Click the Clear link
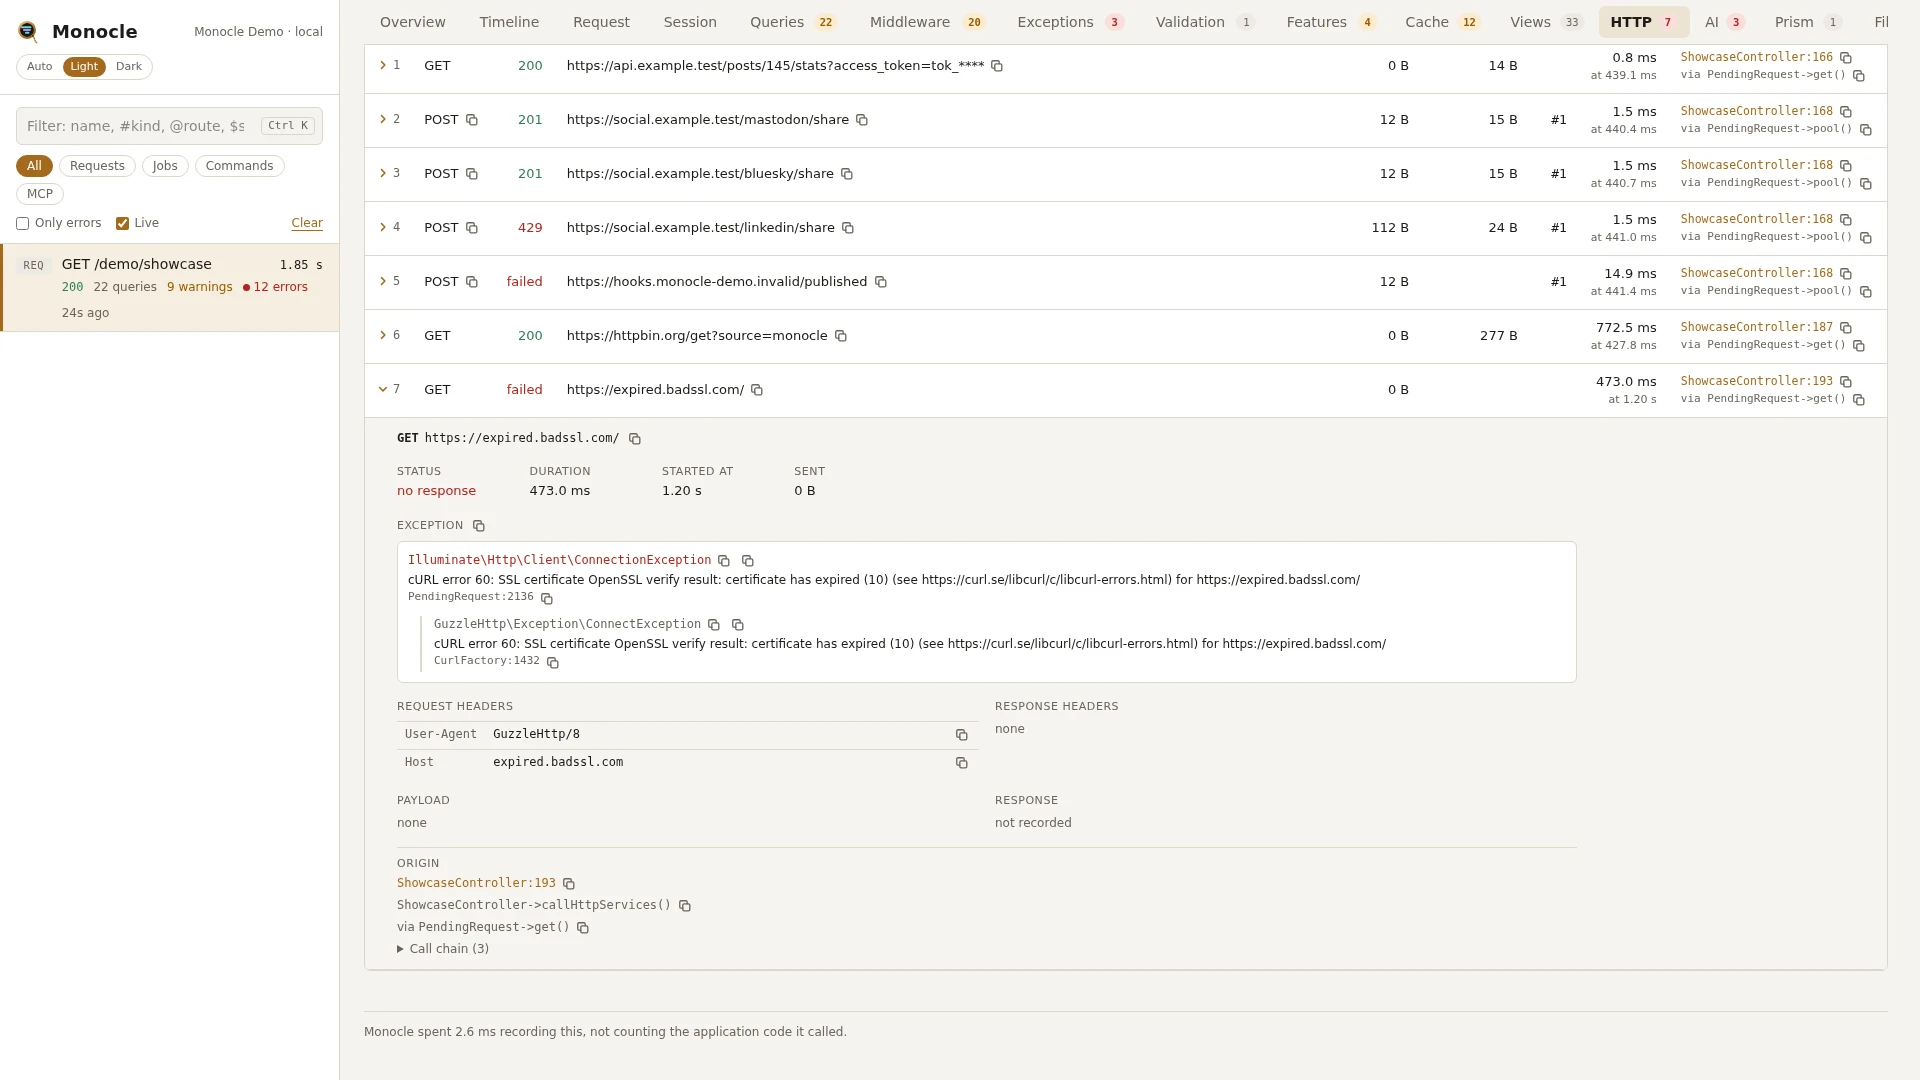Viewport: 1920px width, 1080px height. pos(307,223)
